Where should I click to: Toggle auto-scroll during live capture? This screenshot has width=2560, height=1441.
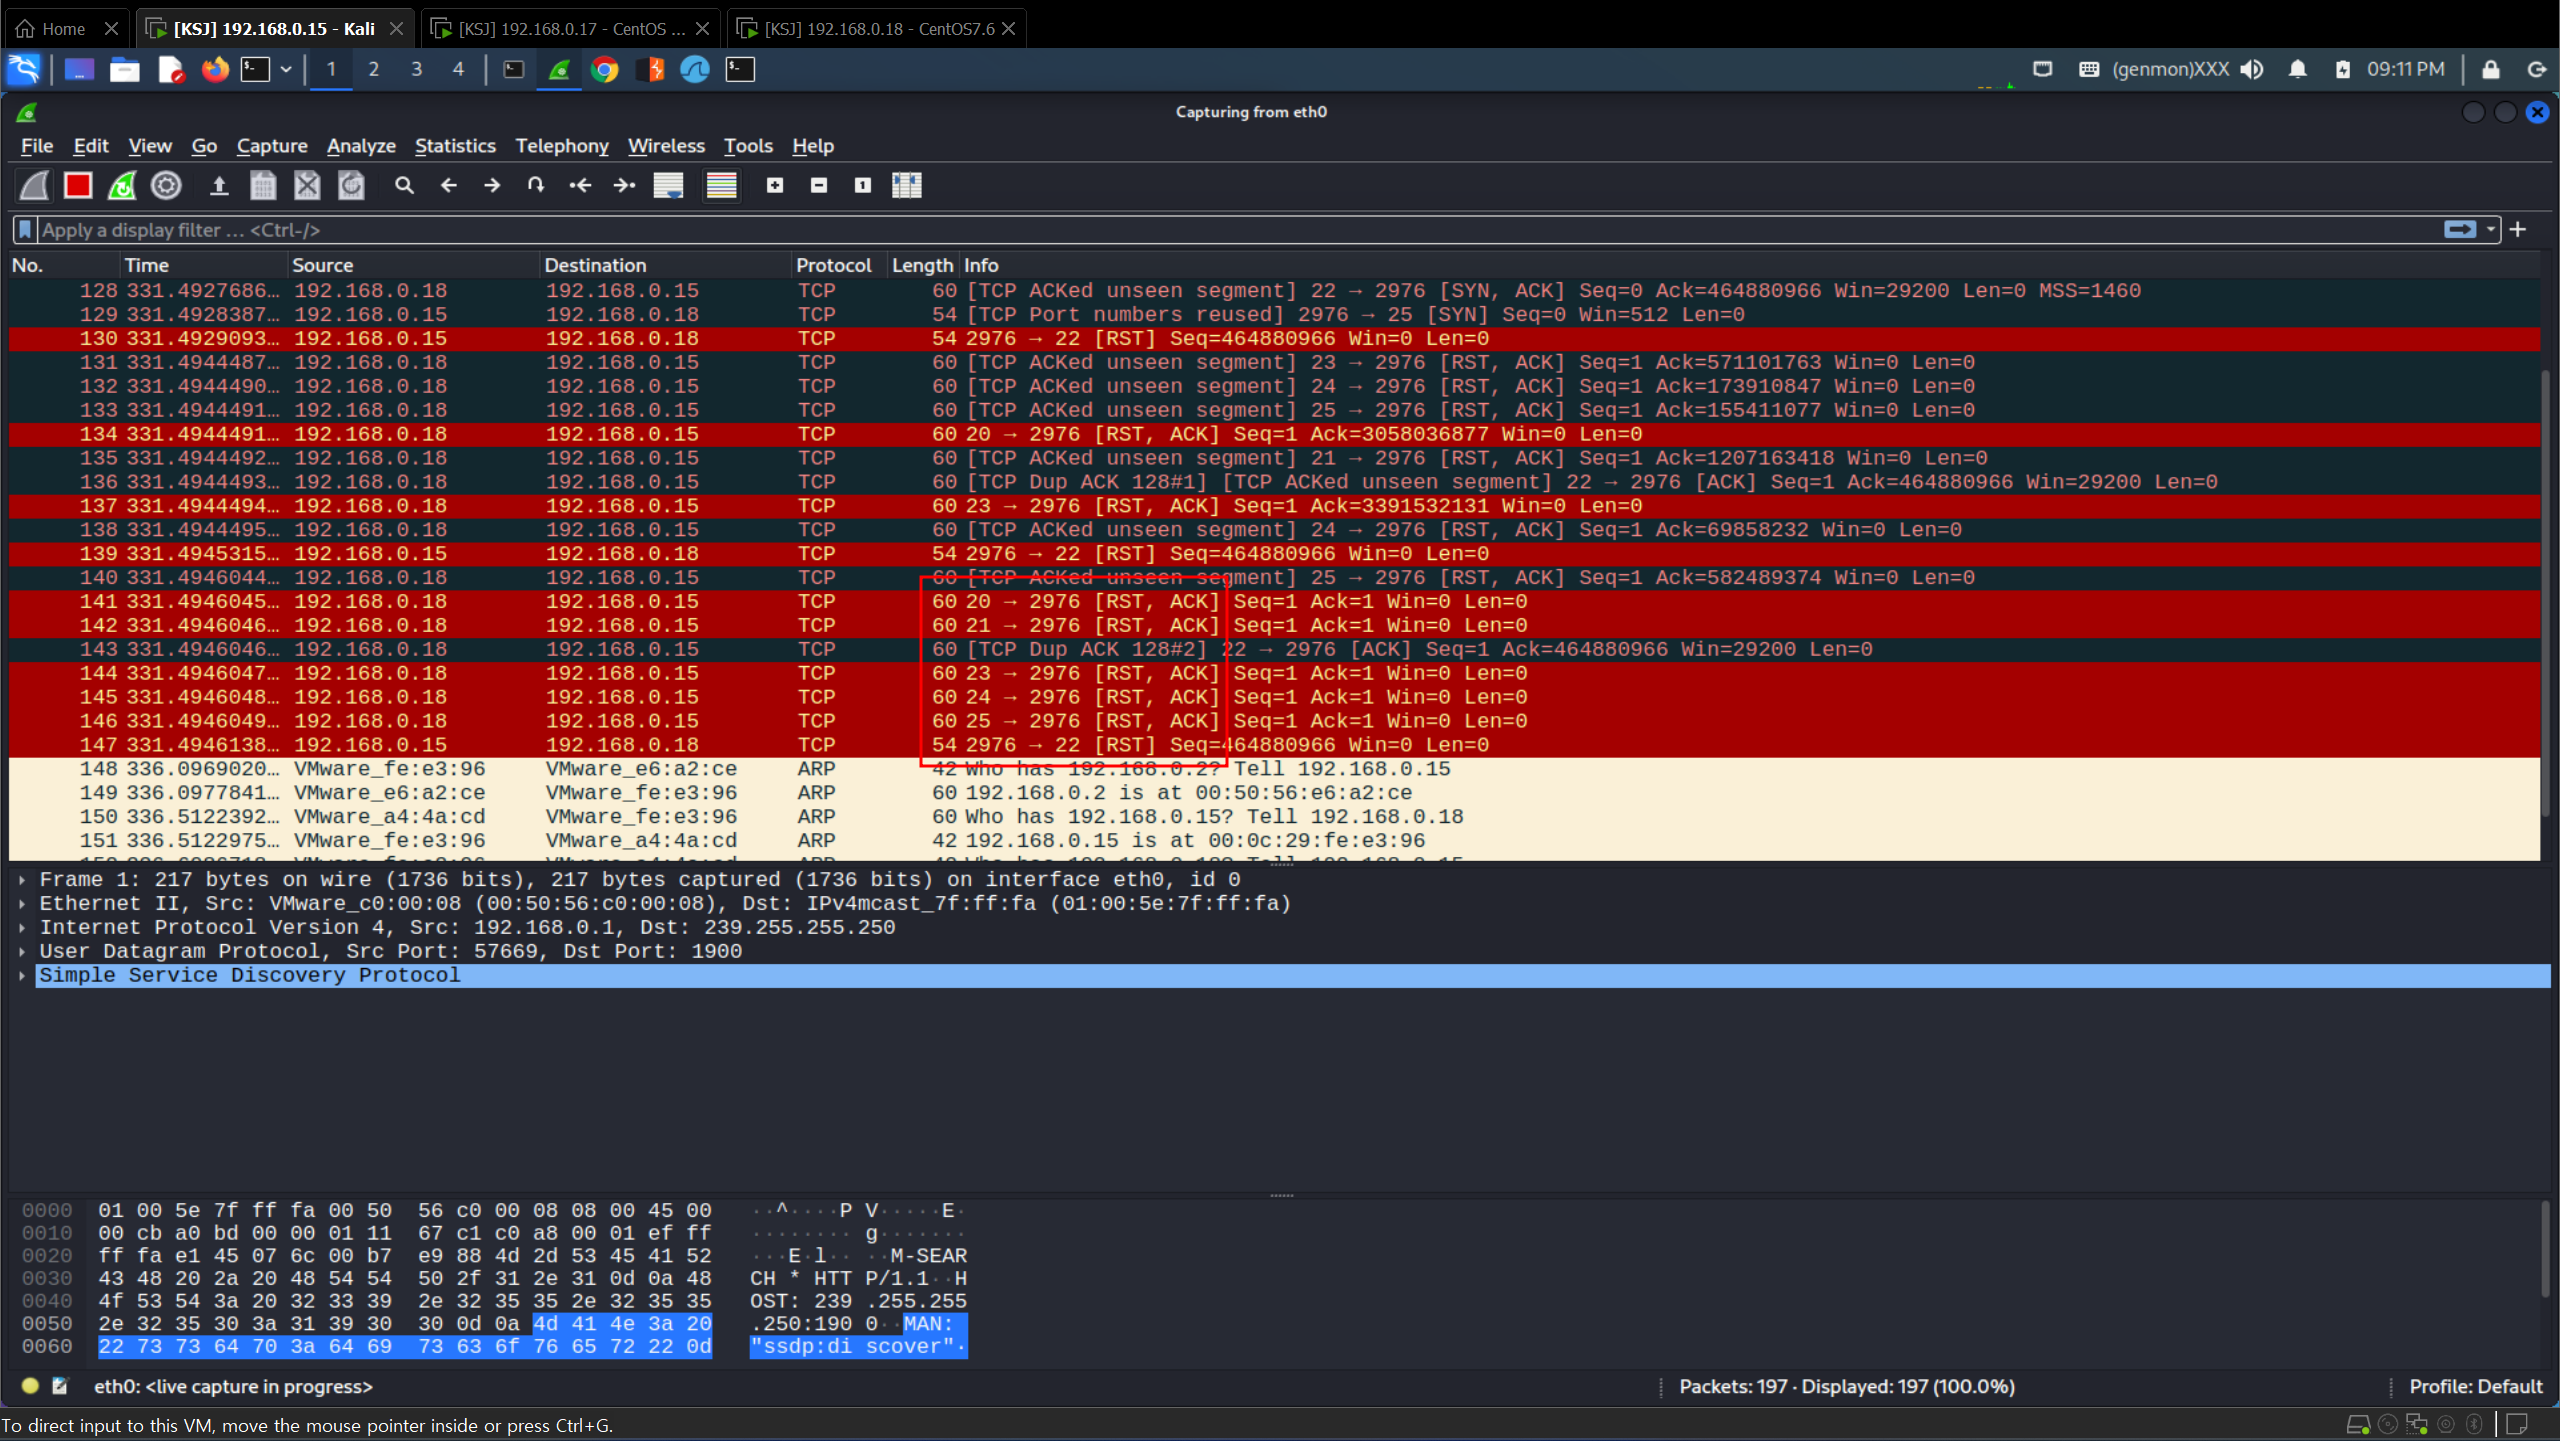click(x=668, y=185)
